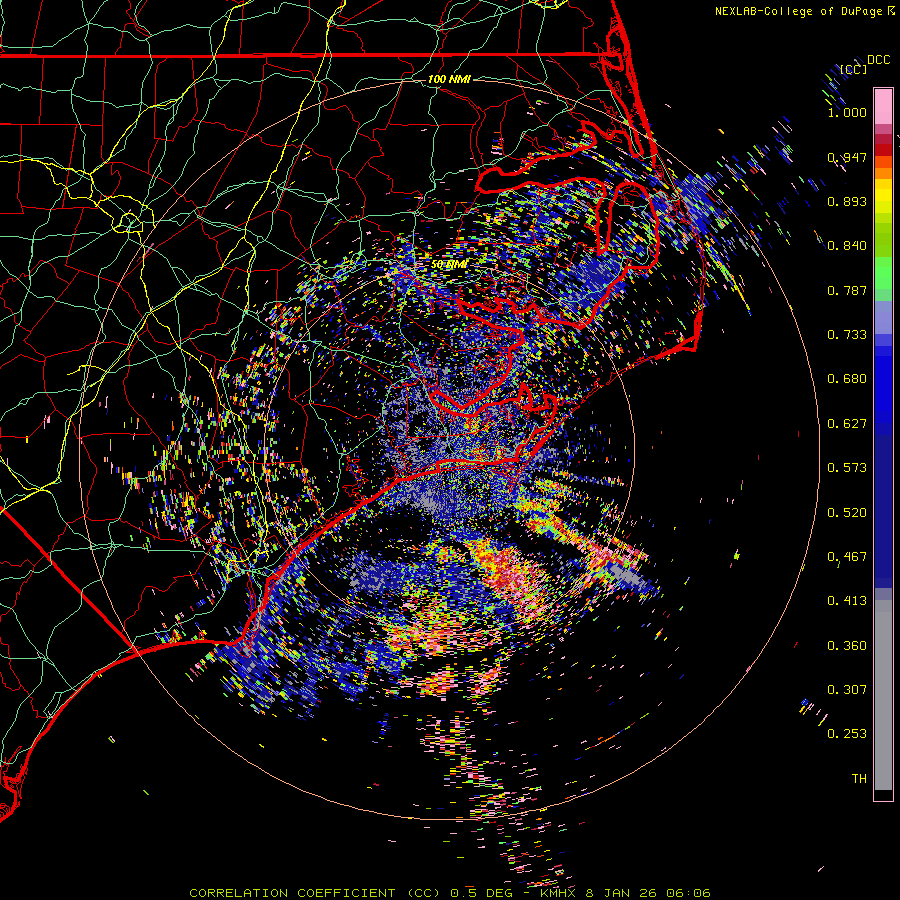
Task: Select the 0.680 legend value
Action: pos(847,379)
